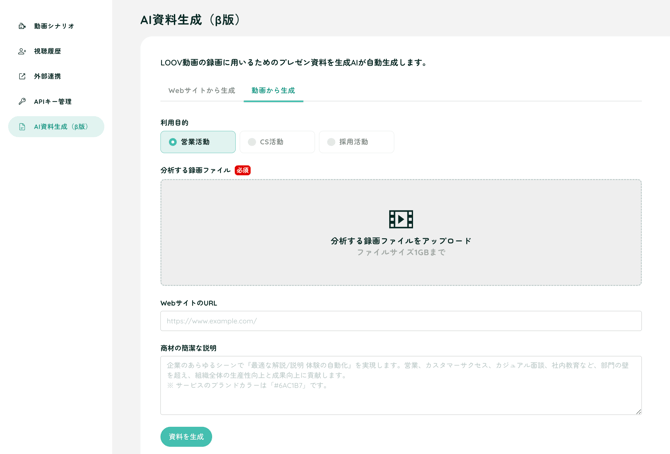Click the 動画シナリオ video icon in sidebar
The height and width of the screenshot is (454, 670).
pyautogui.click(x=22, y=26)
